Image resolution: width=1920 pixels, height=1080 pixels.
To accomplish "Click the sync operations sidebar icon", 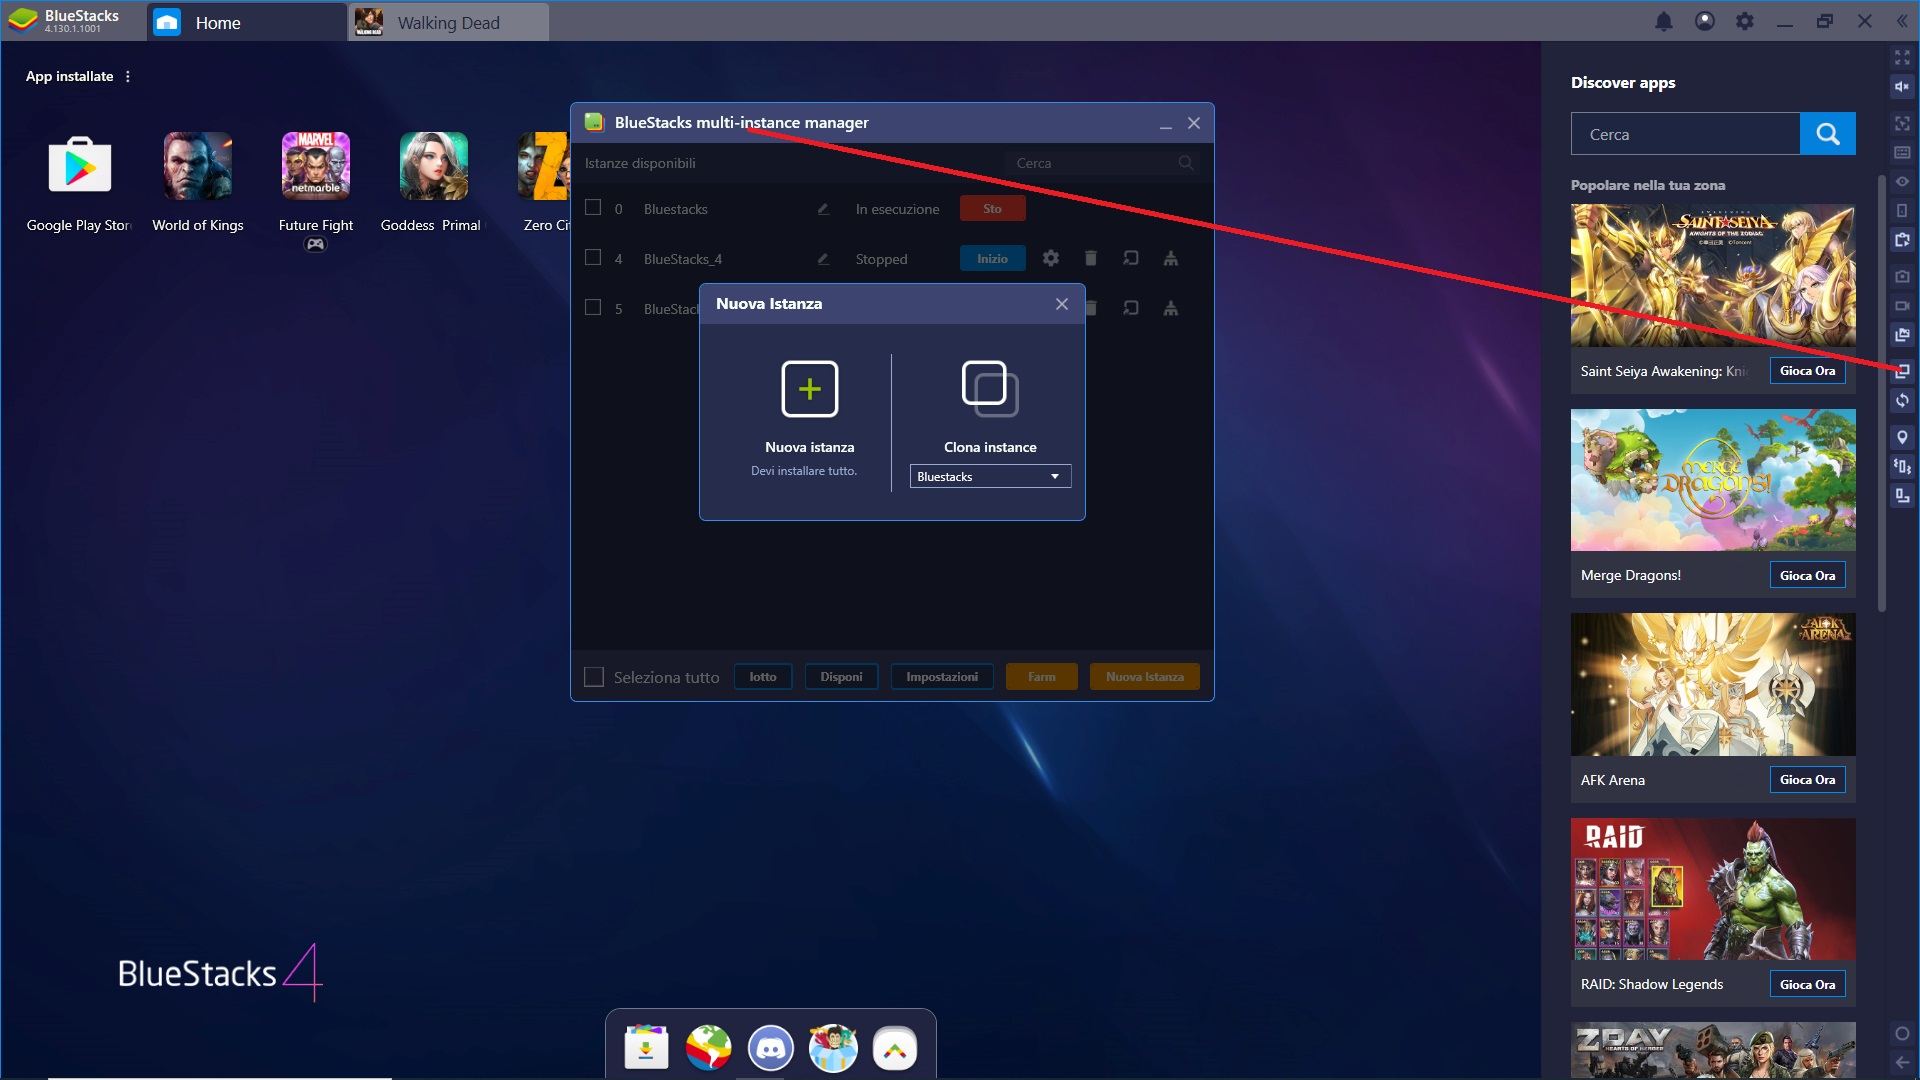I will [1902, 401].
